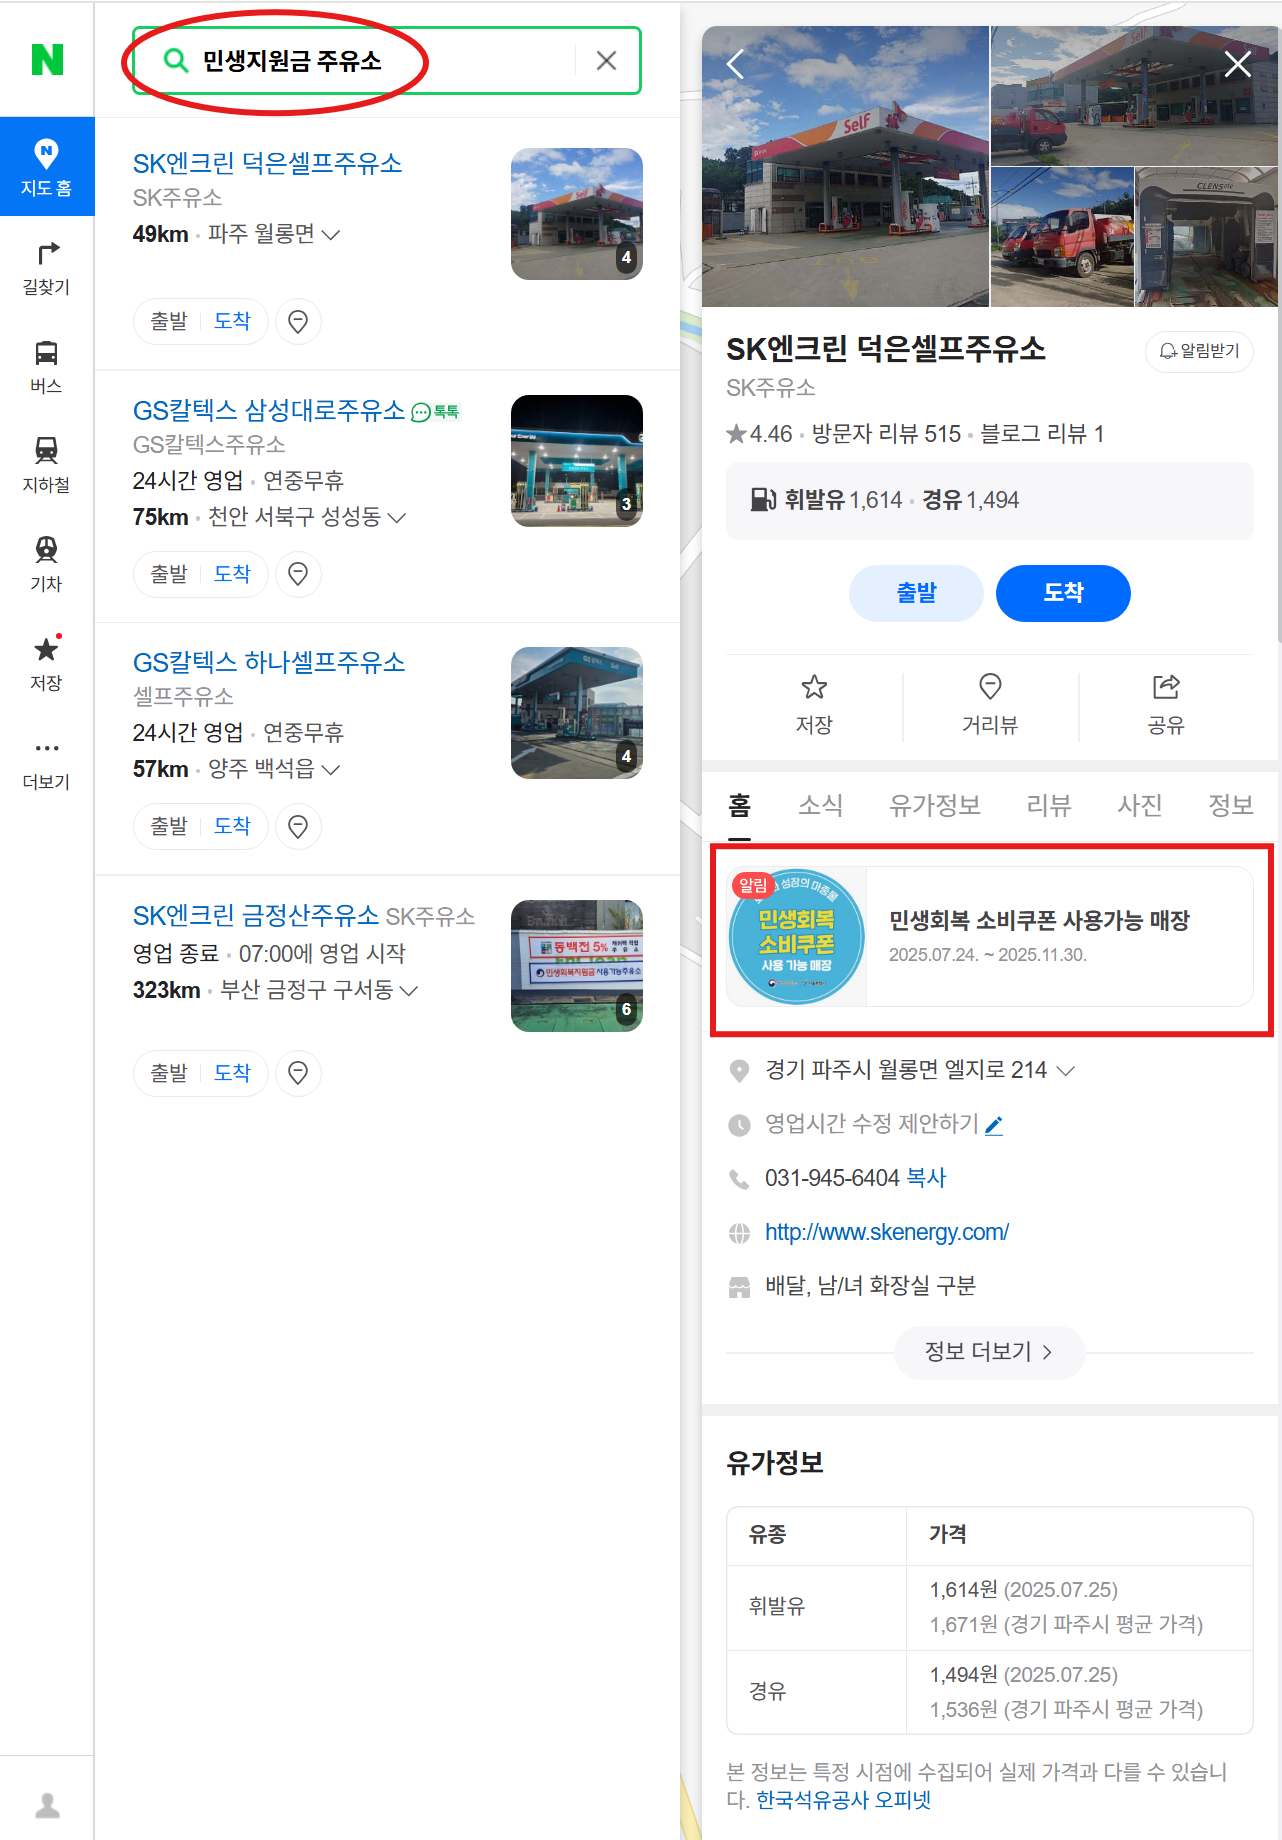
Task: Click the Naver N logo
Action: [47, 60]
